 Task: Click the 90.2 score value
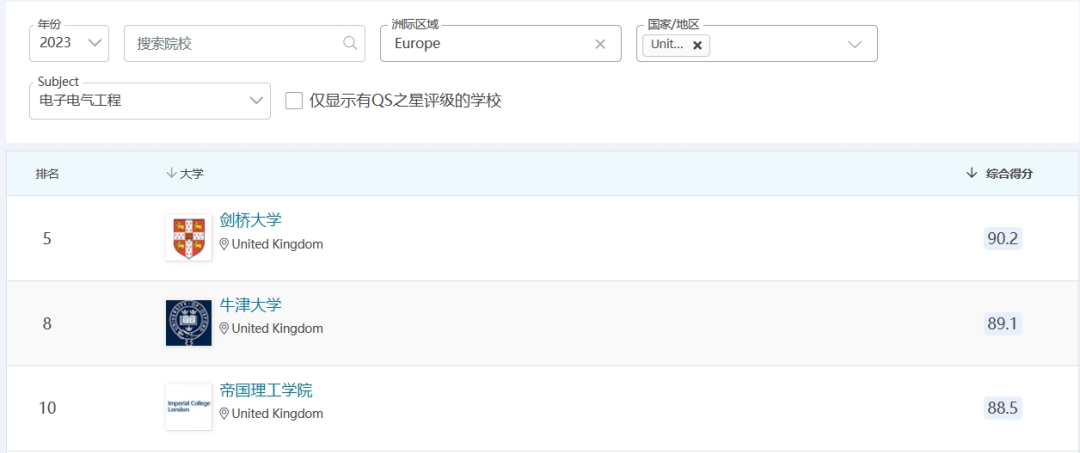1003,239
